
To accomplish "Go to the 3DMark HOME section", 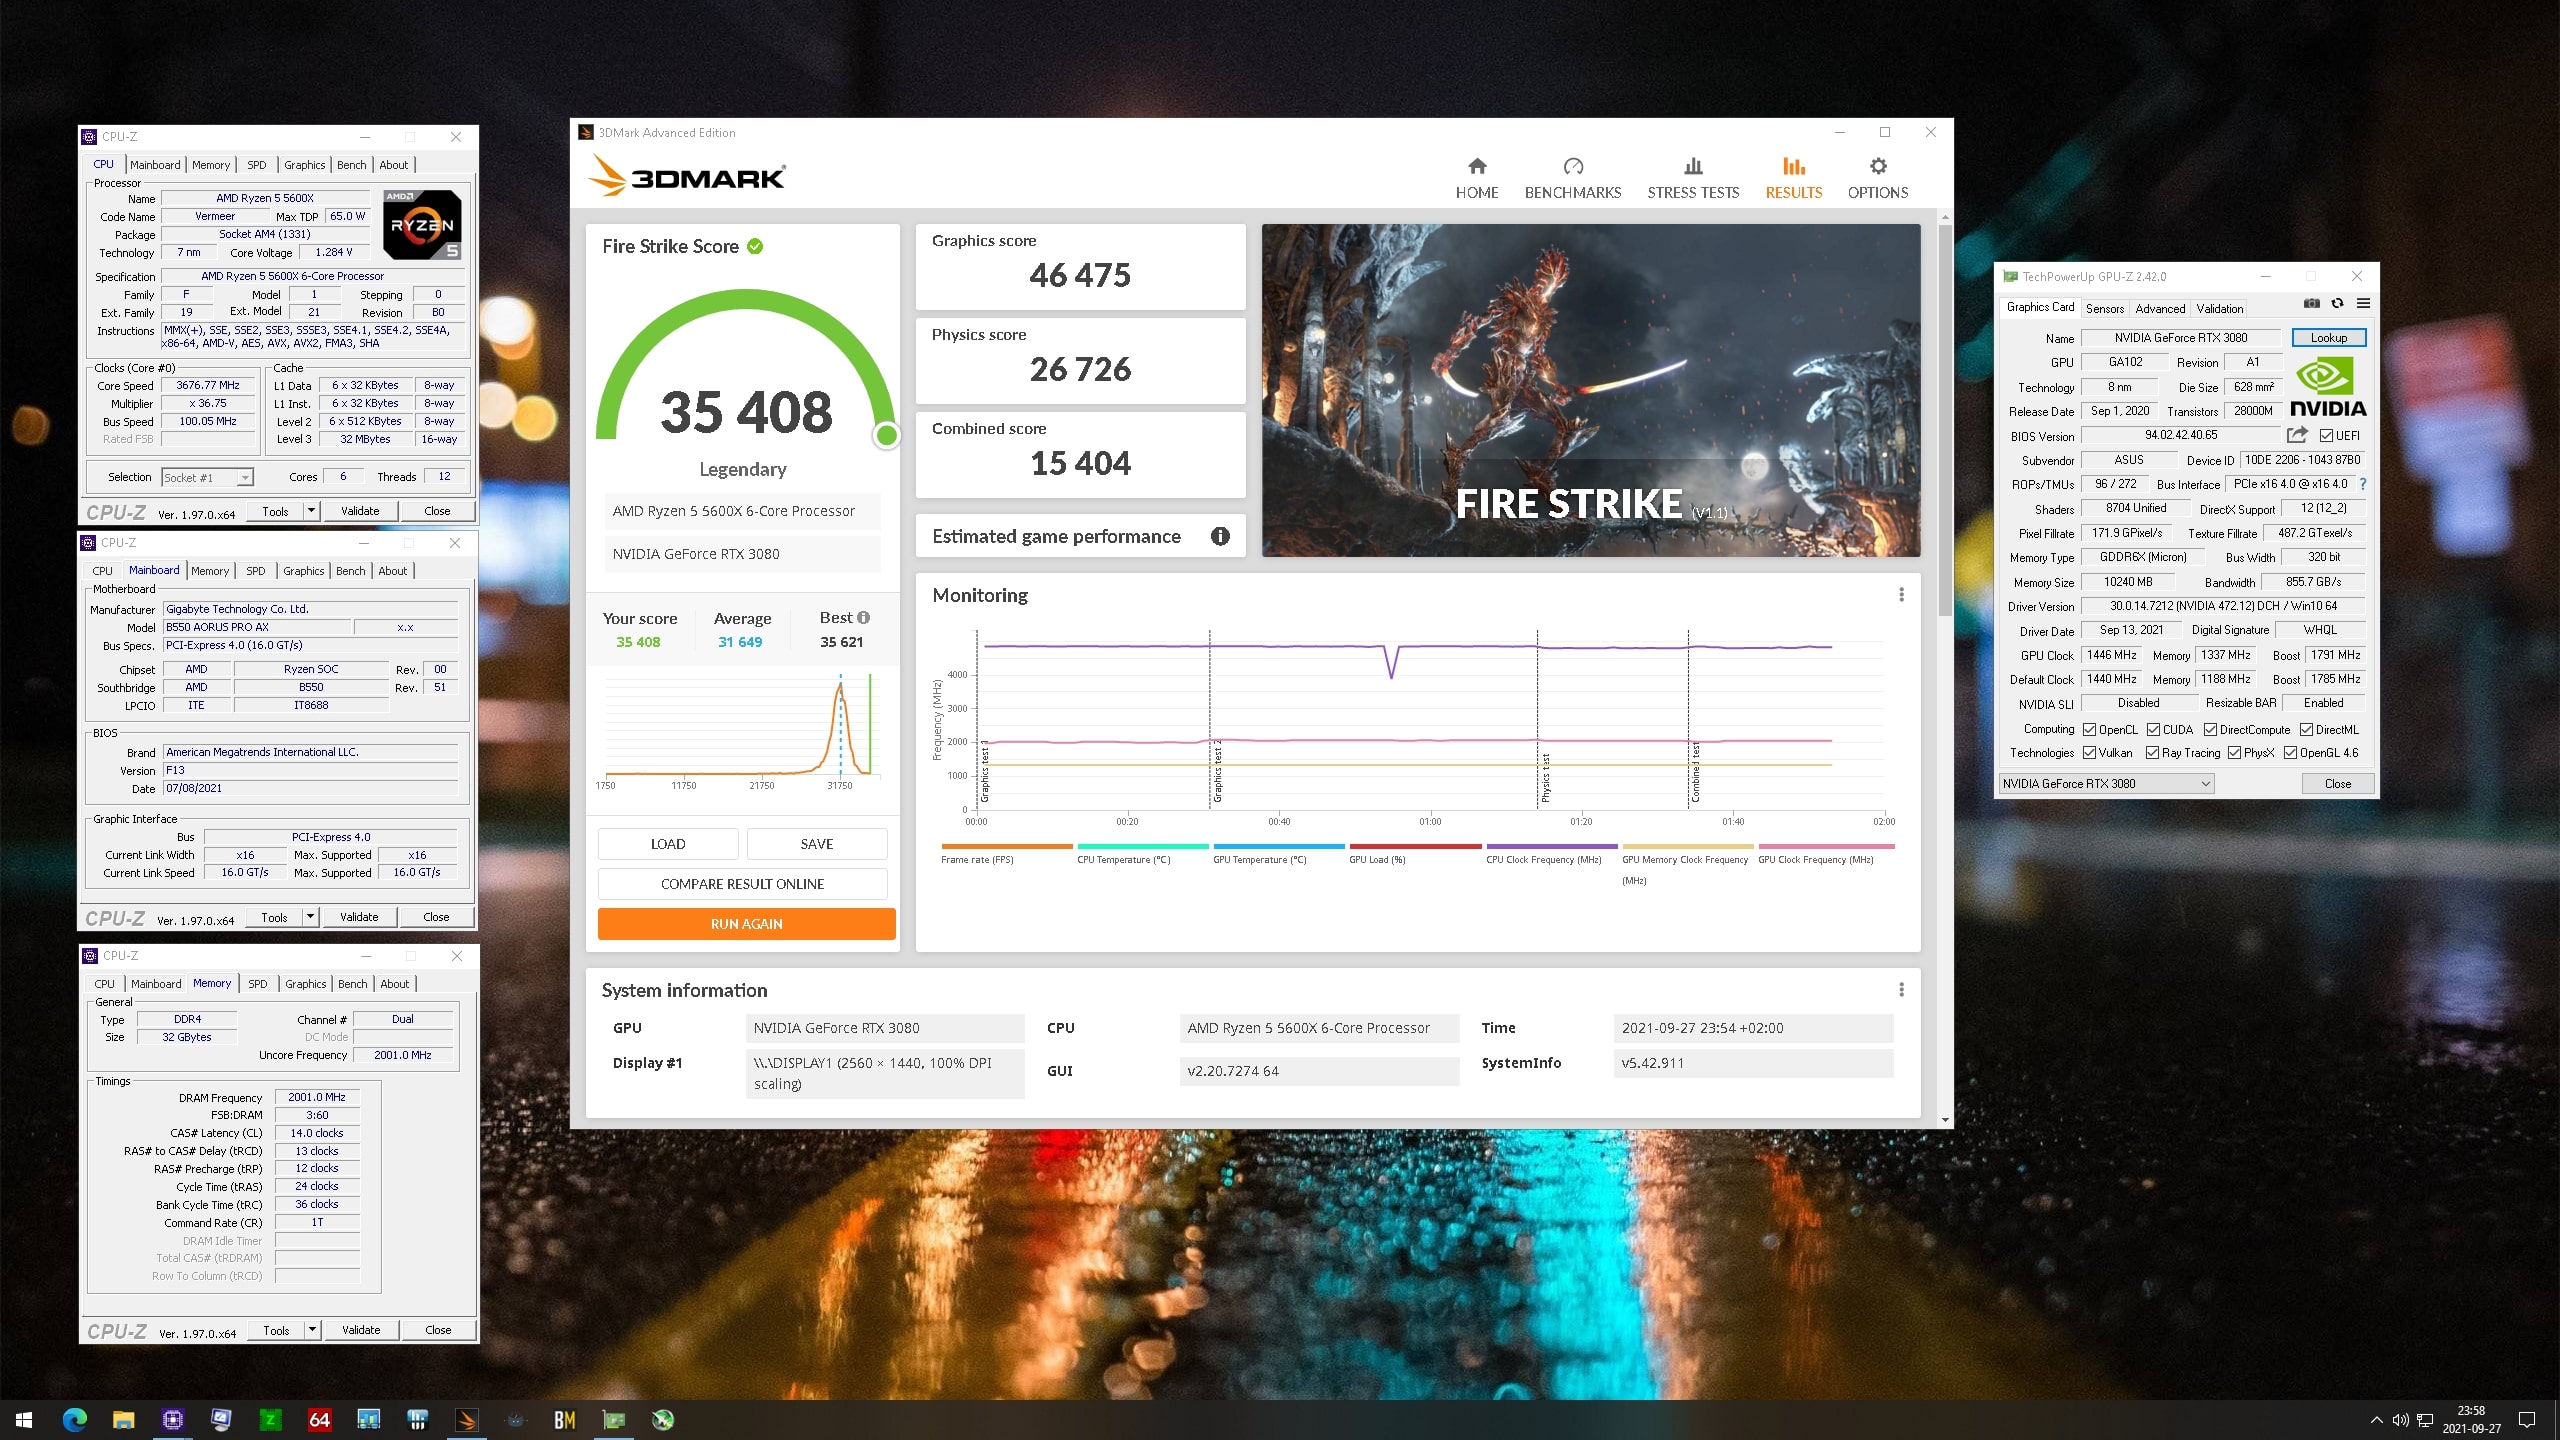I will click(x=1477, y=178).
